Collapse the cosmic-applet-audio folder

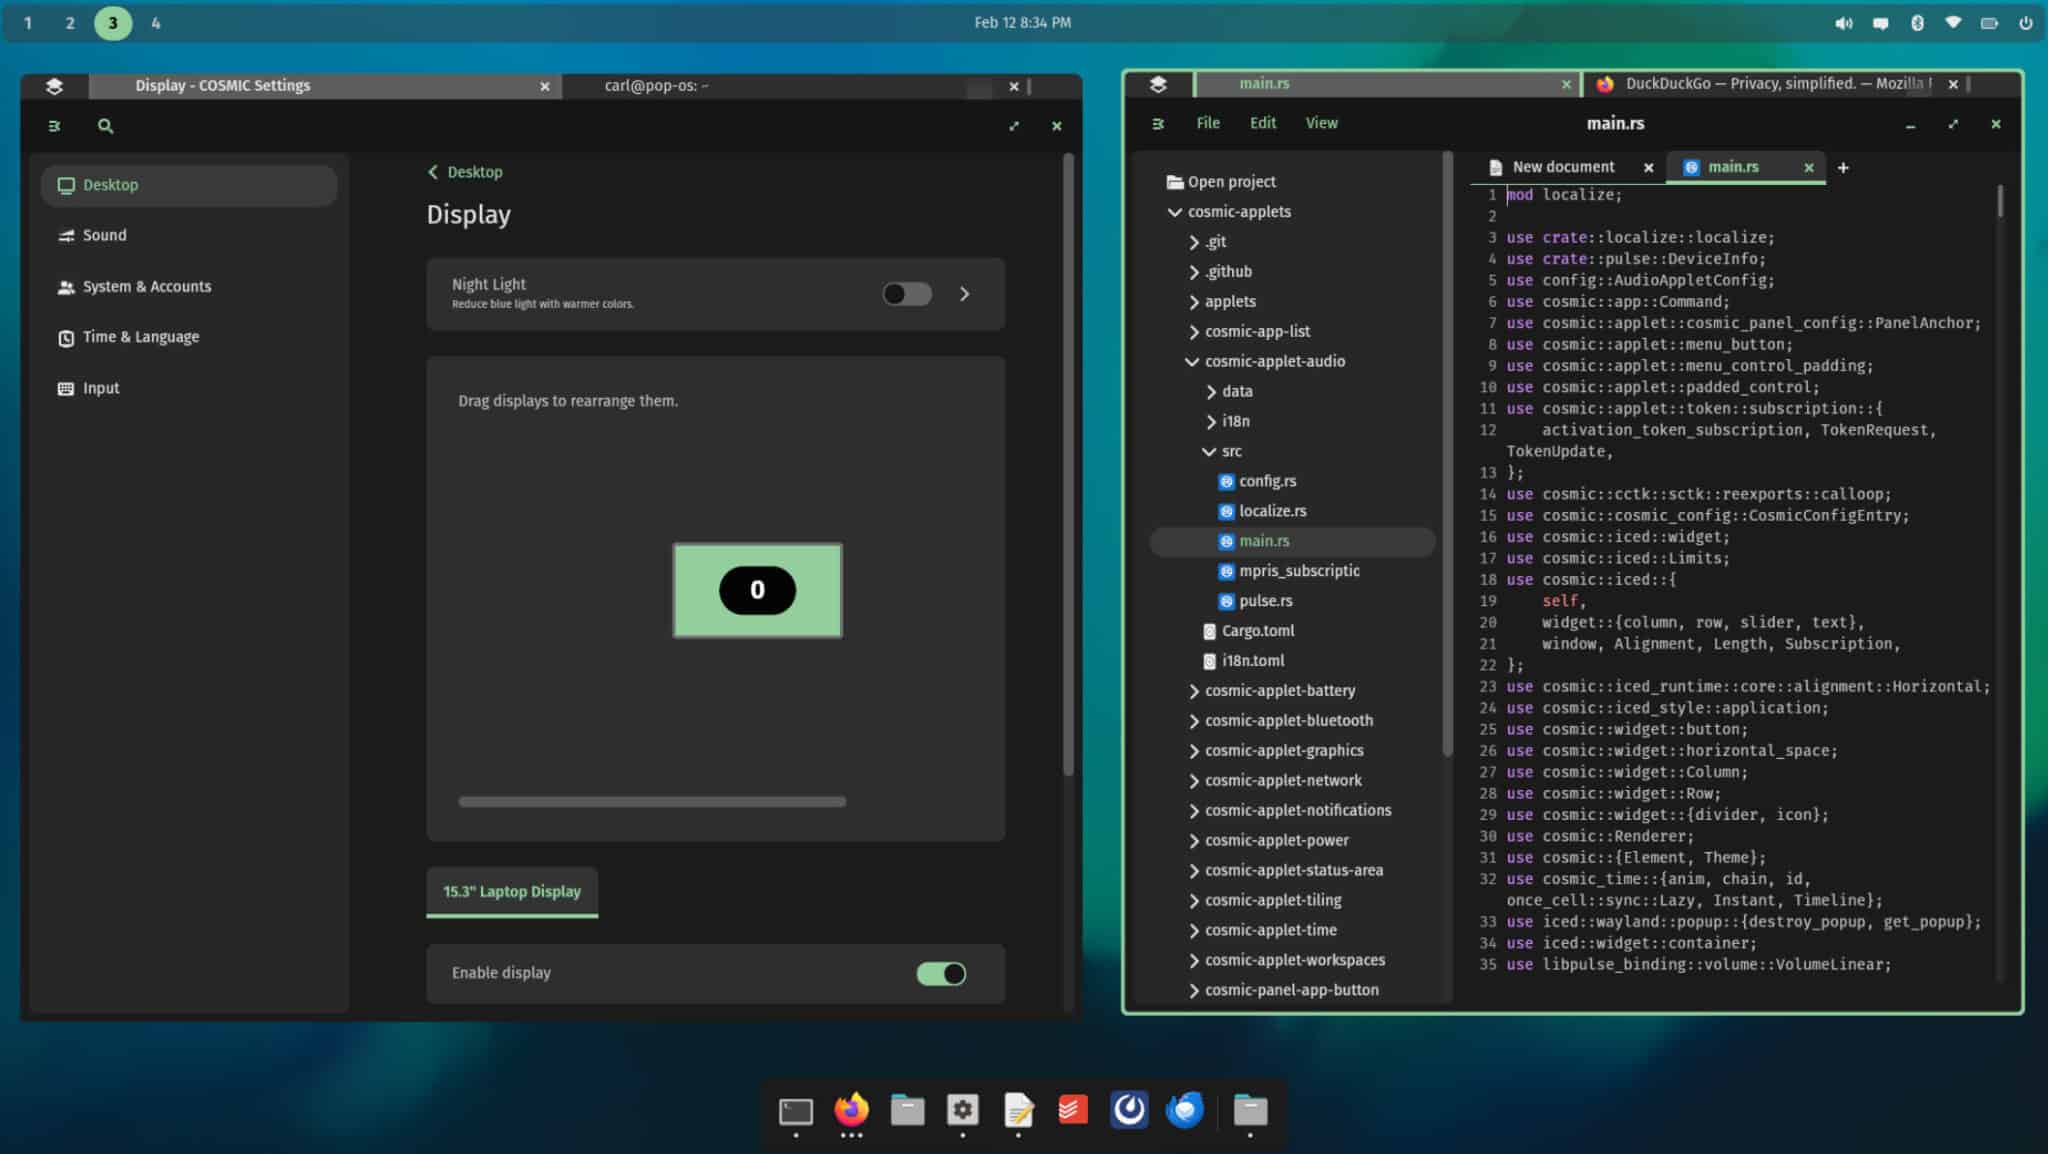click(x=1192, y=361)
